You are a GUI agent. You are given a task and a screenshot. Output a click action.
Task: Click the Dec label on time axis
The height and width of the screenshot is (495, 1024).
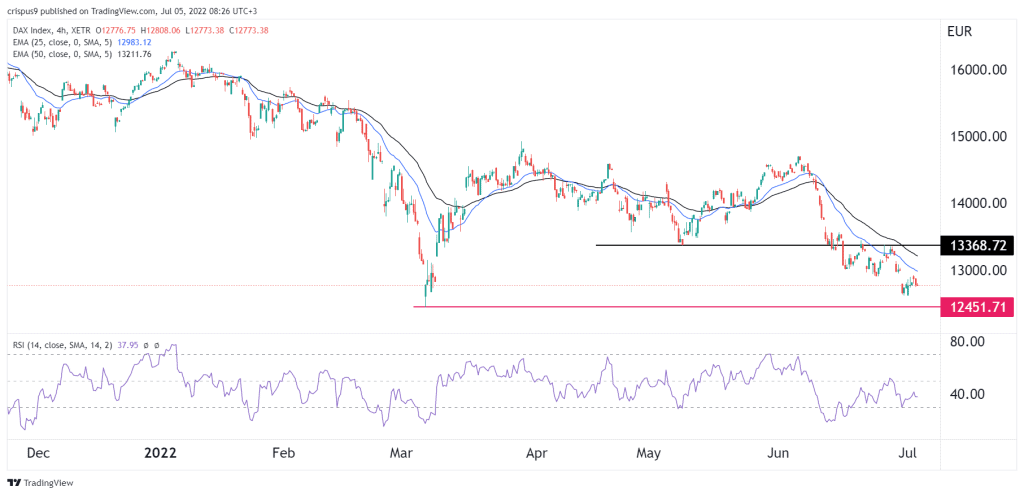click(x=38, y=453)
